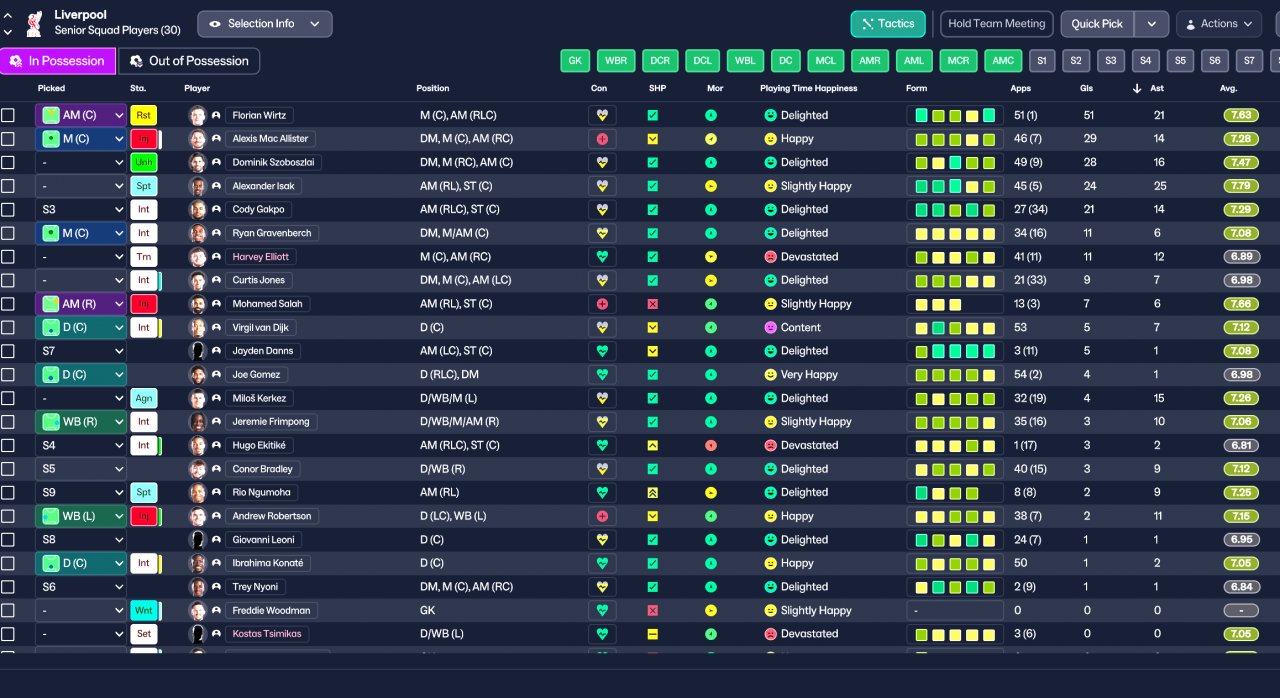Click the descending sort arrow by Ast

point(1137,89)
